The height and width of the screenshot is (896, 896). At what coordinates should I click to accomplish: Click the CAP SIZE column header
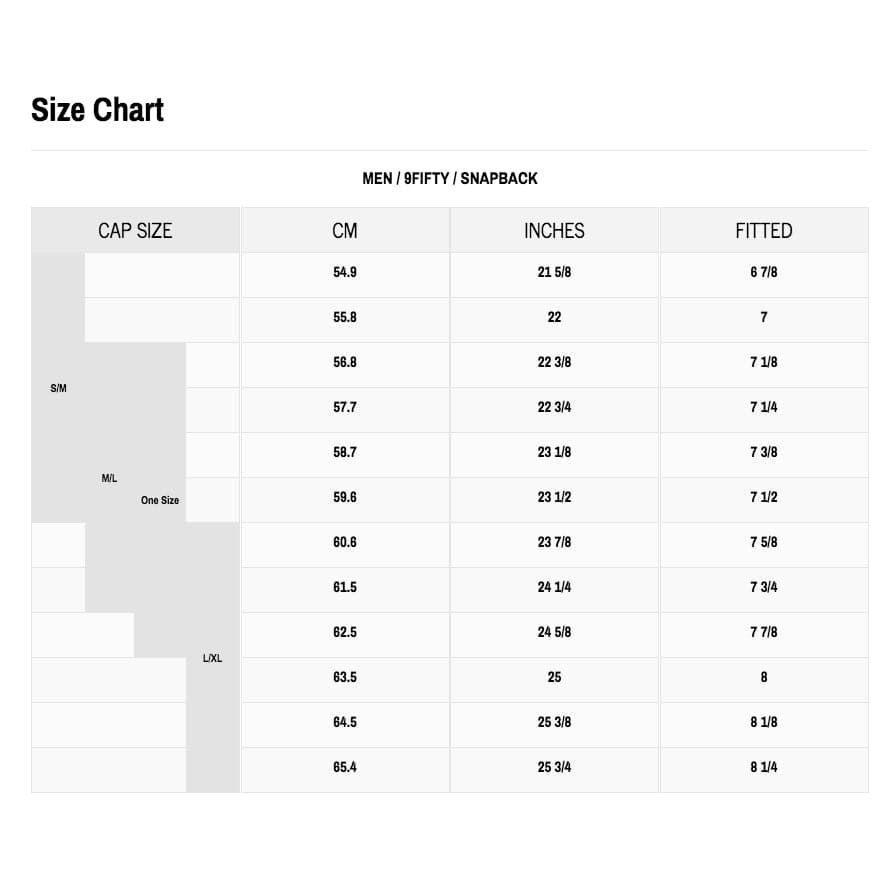pos(135,231)
